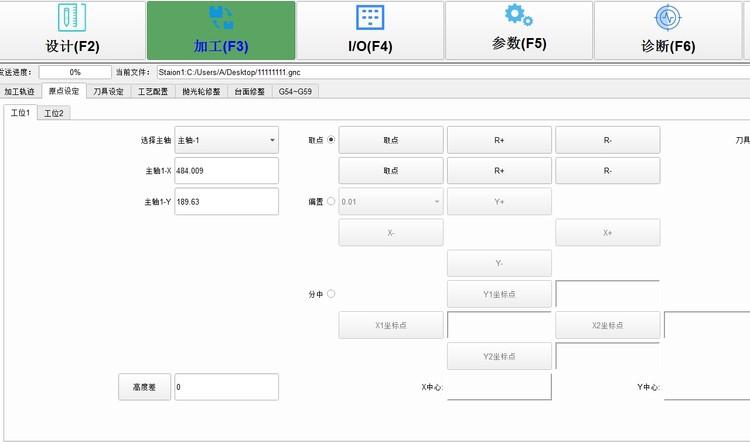Screen dimensions: 750x442
Task: Open the 设计(F2) design module
Action: (x=72, y=30)
